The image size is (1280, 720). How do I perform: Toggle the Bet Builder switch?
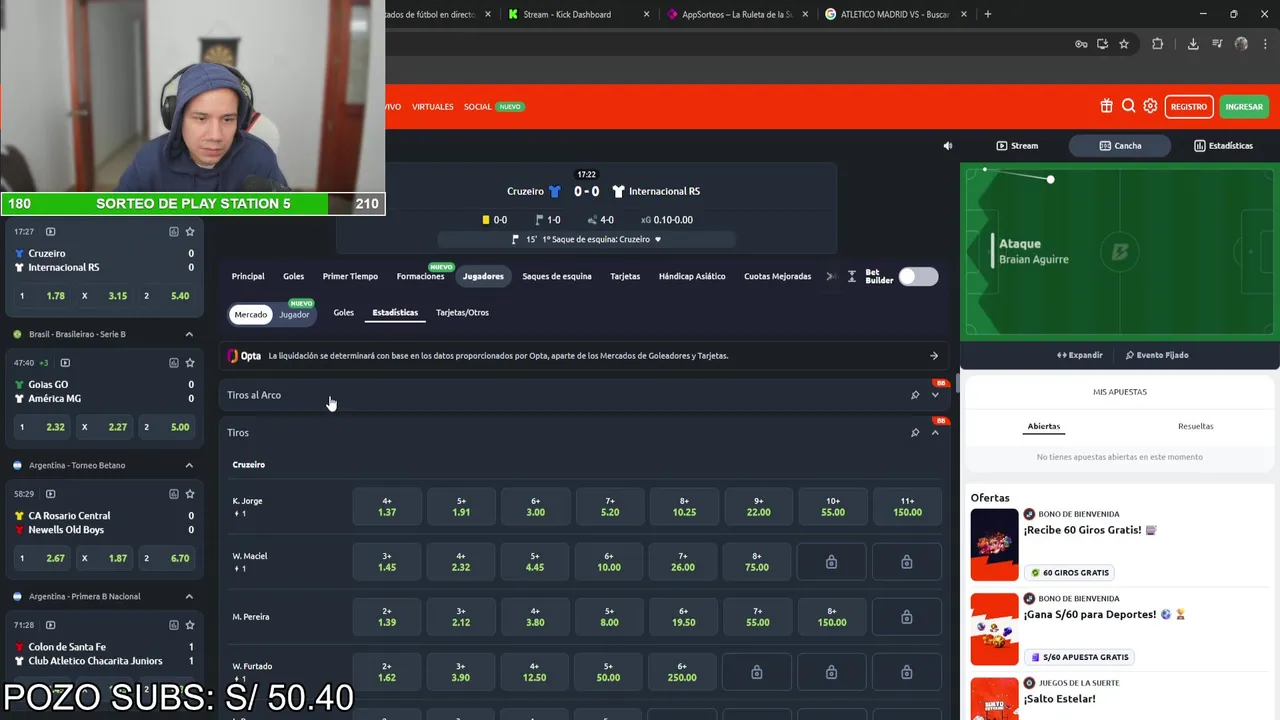(x=918, y=277)
